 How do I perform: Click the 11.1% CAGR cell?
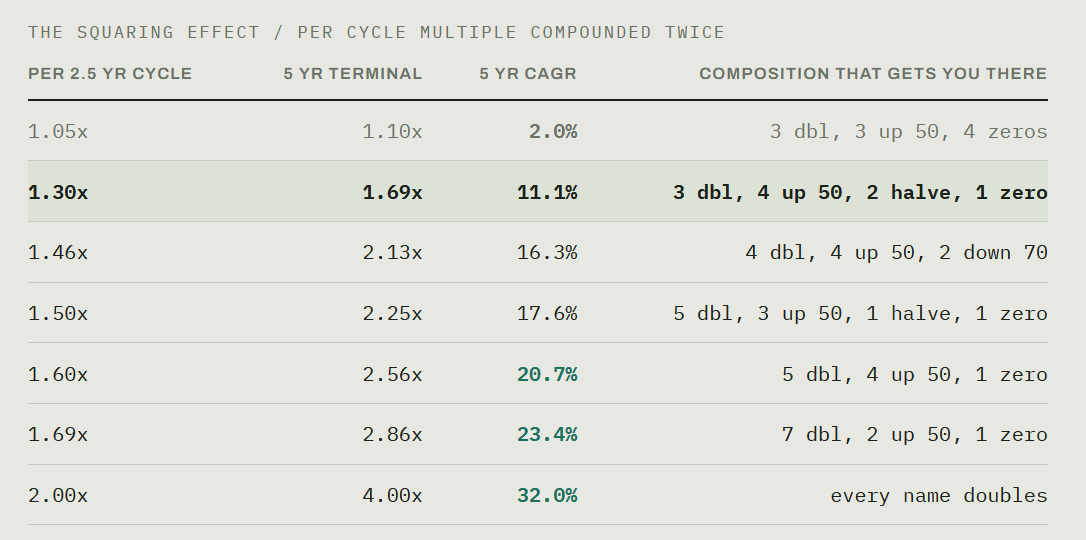(x=547, y=192)
